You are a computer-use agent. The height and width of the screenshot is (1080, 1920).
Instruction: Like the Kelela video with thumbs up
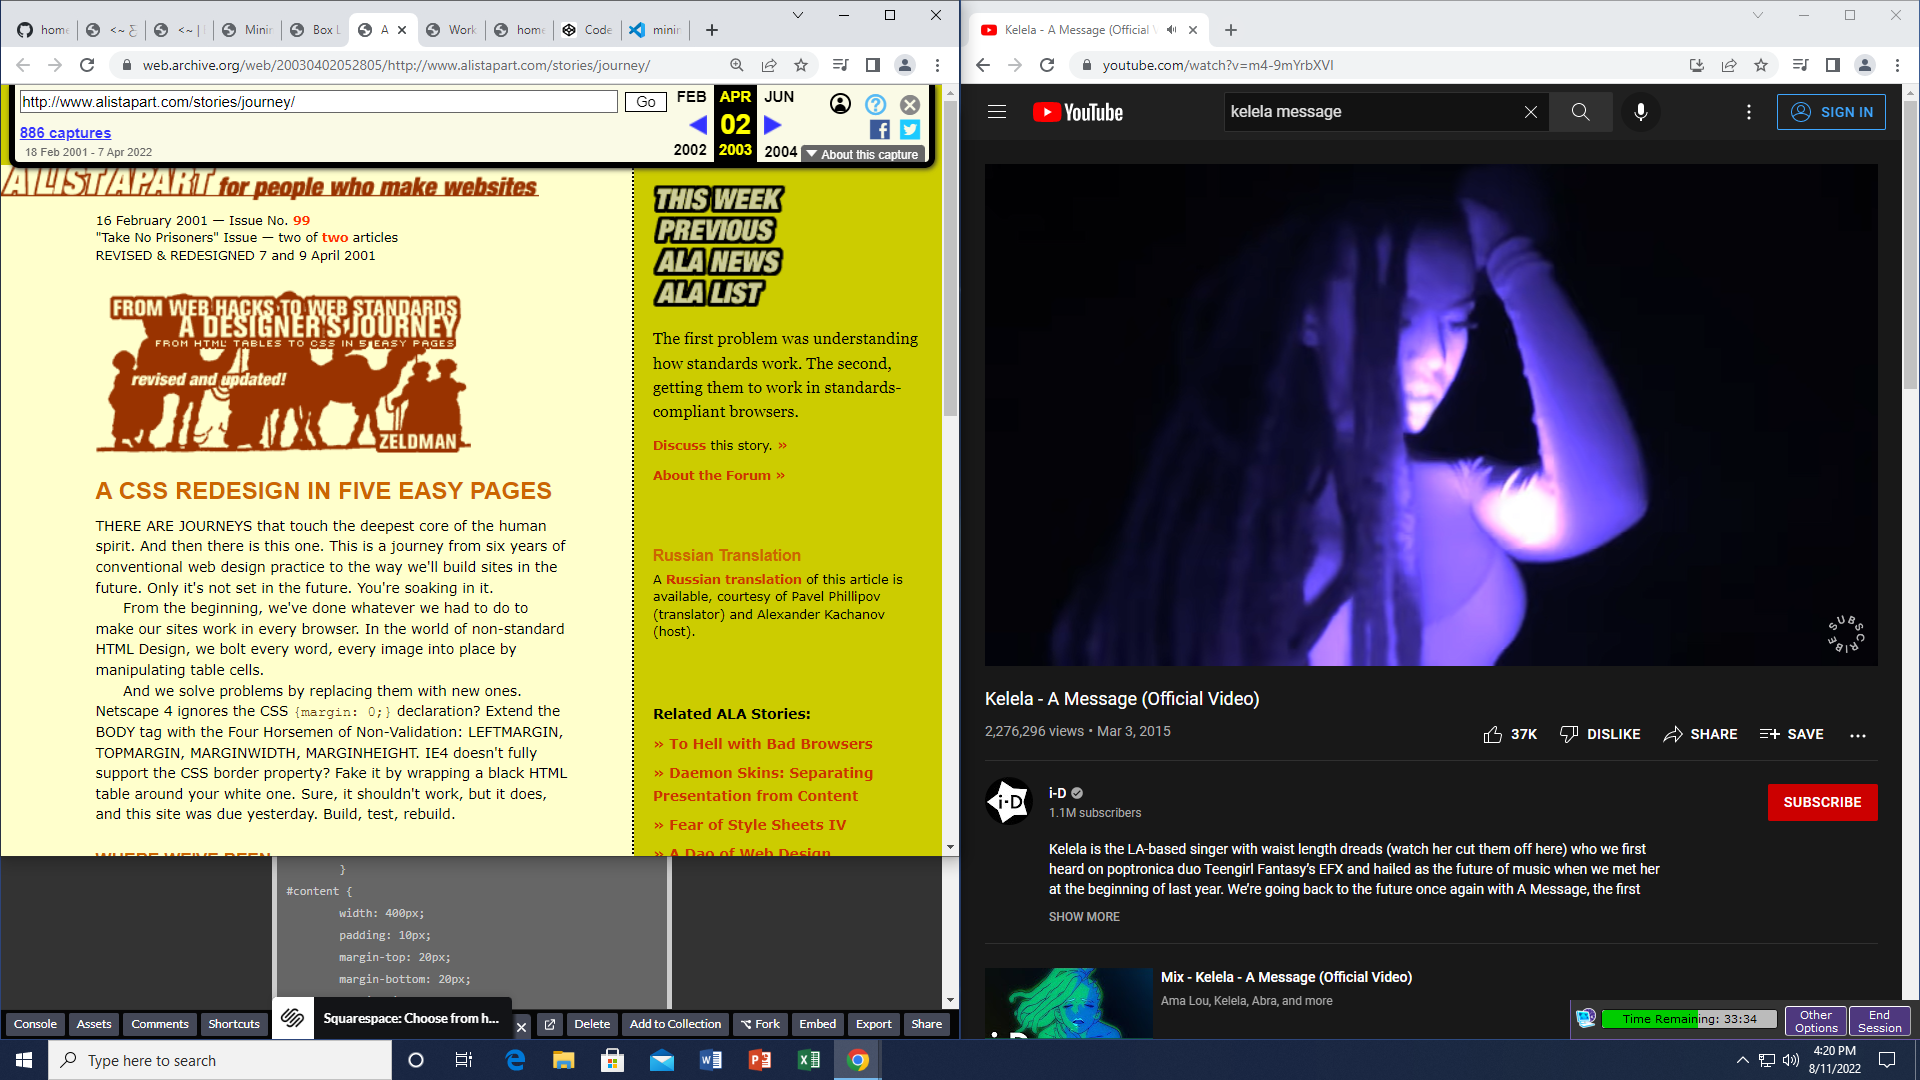(x=1493, y=734)
